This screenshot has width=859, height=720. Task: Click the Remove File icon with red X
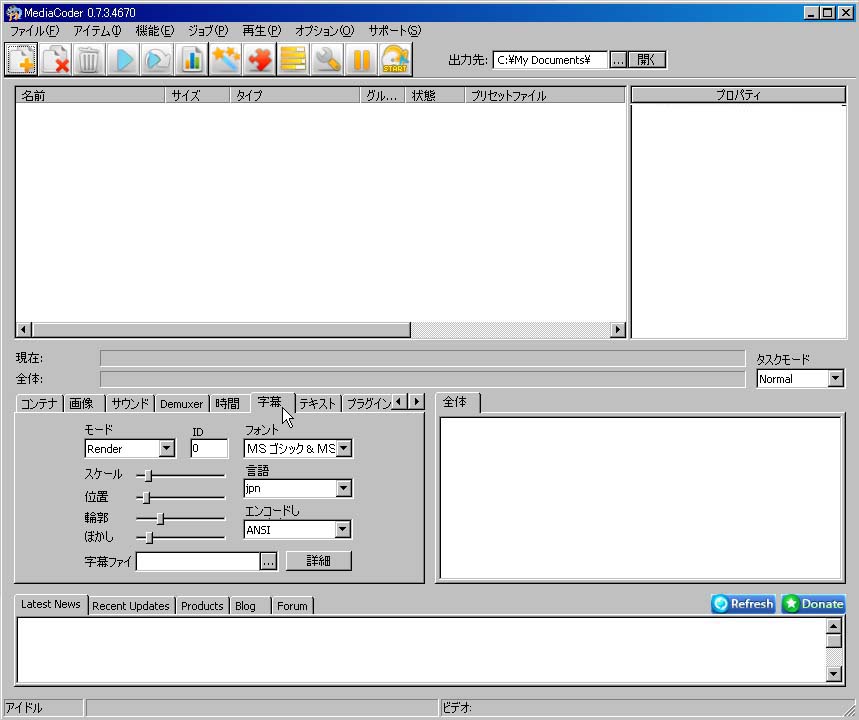[55, 60]
